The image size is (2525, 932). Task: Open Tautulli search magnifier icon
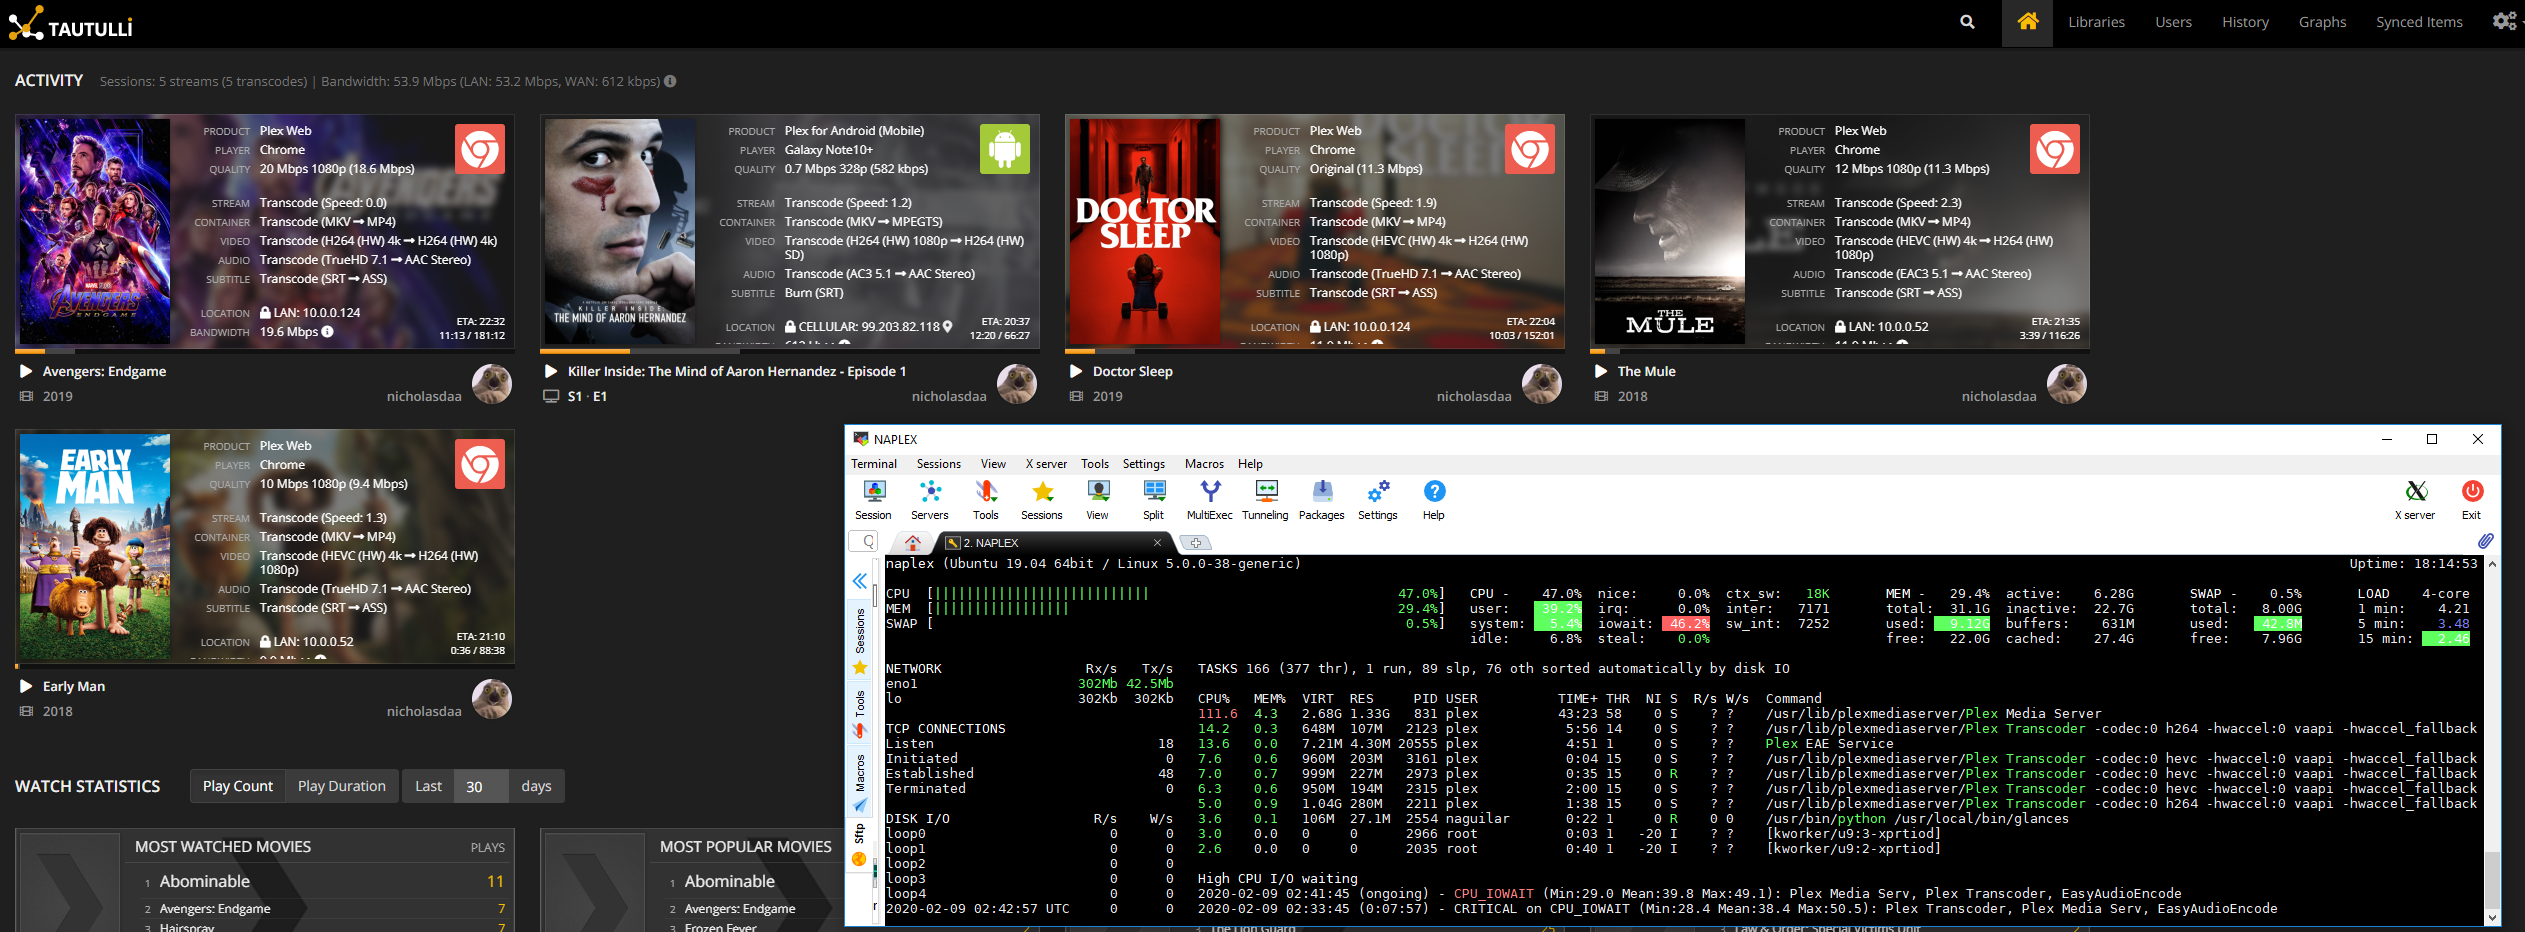(x=1967, y=22)
